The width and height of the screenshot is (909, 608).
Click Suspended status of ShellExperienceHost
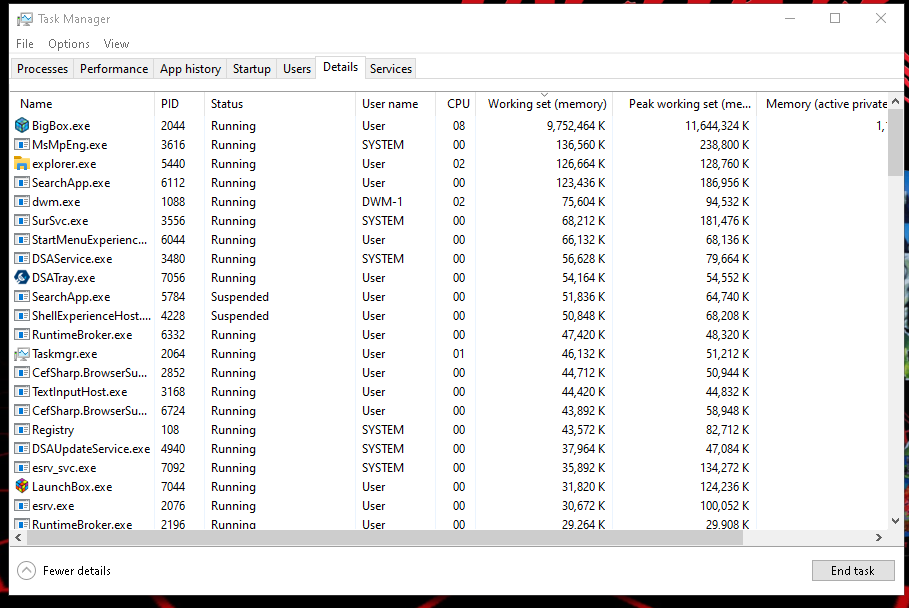[239, 316]
